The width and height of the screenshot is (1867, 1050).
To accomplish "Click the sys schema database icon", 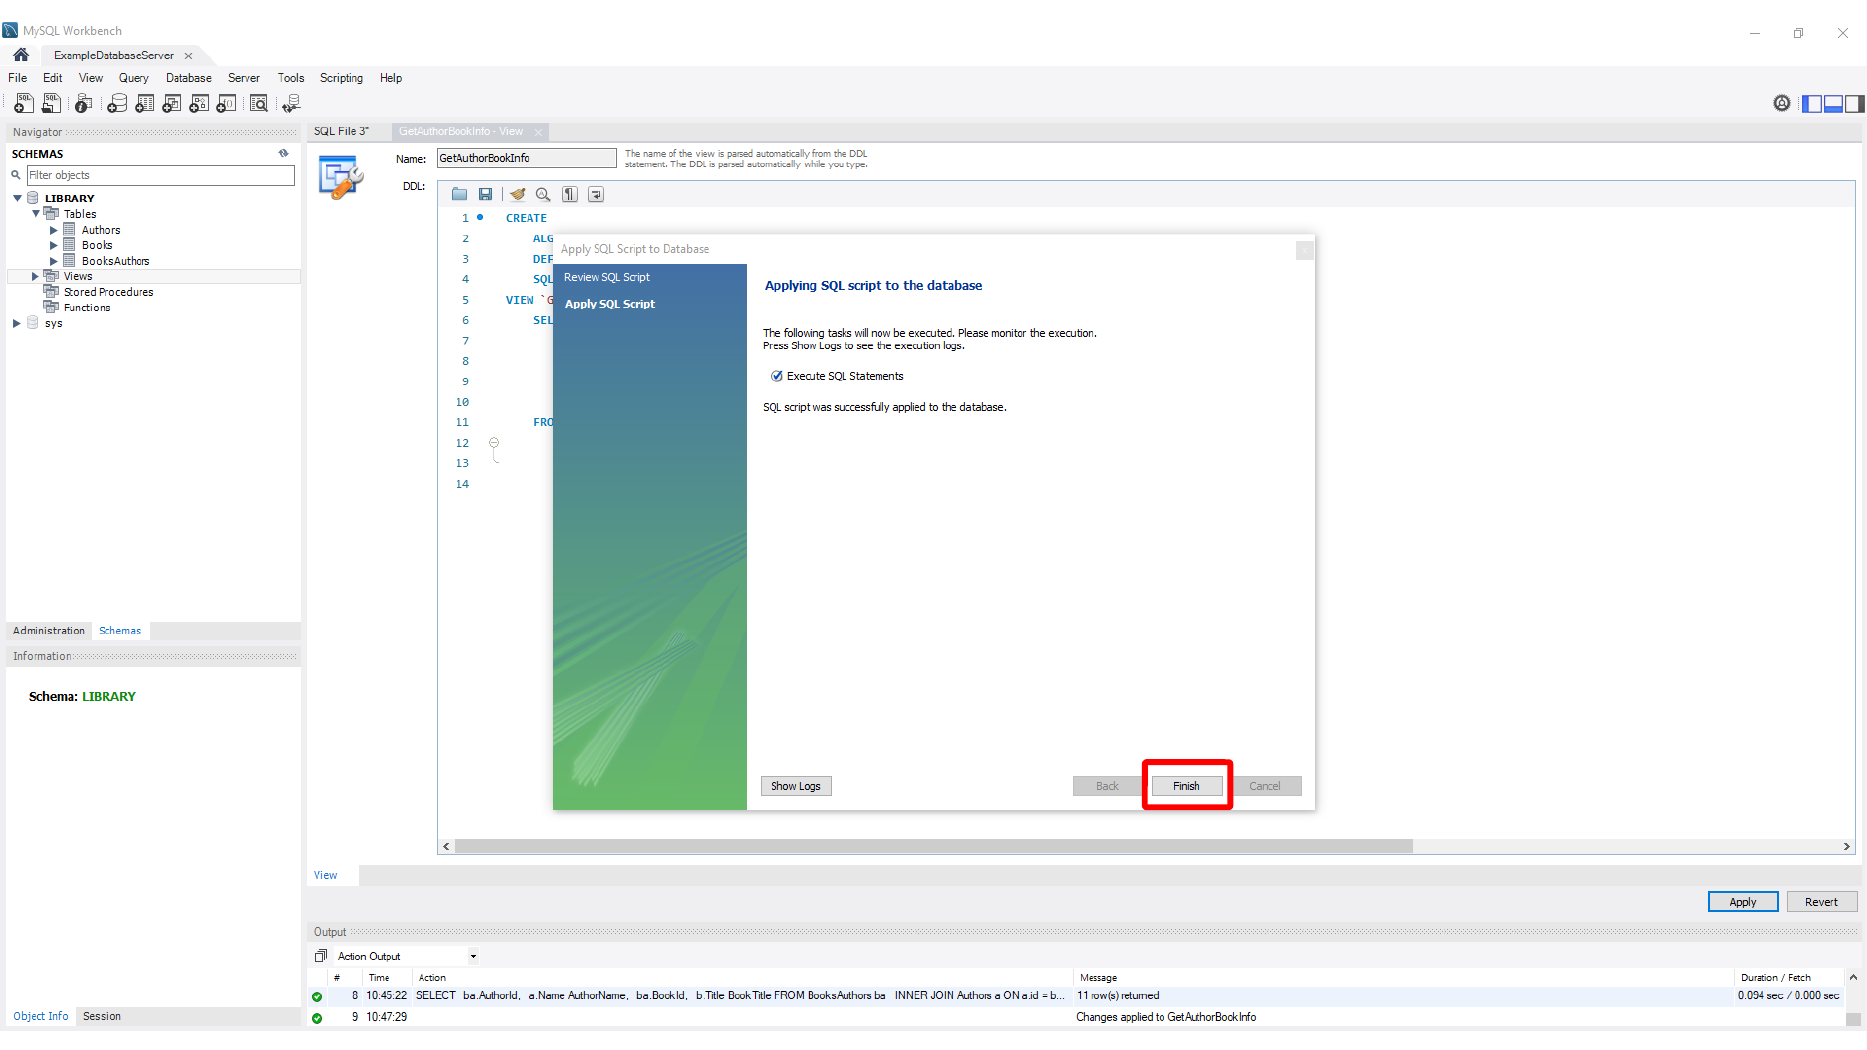I will 33,323.
